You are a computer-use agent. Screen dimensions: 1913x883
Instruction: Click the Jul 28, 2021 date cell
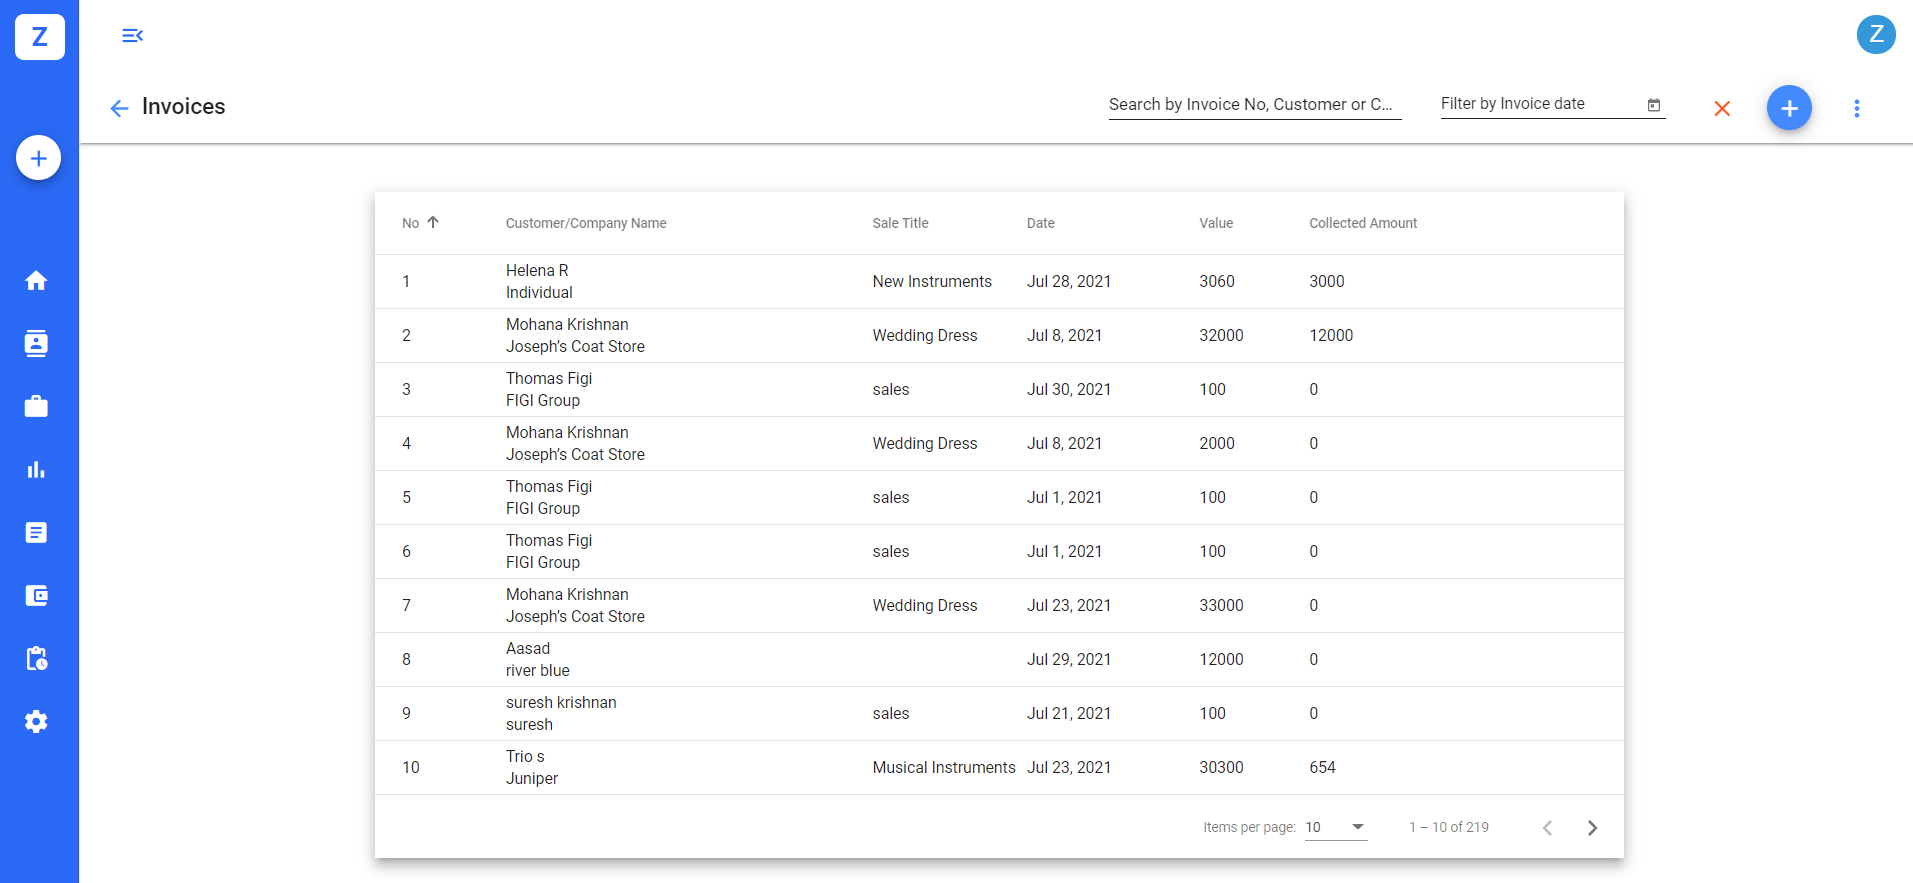(1069, 282)
